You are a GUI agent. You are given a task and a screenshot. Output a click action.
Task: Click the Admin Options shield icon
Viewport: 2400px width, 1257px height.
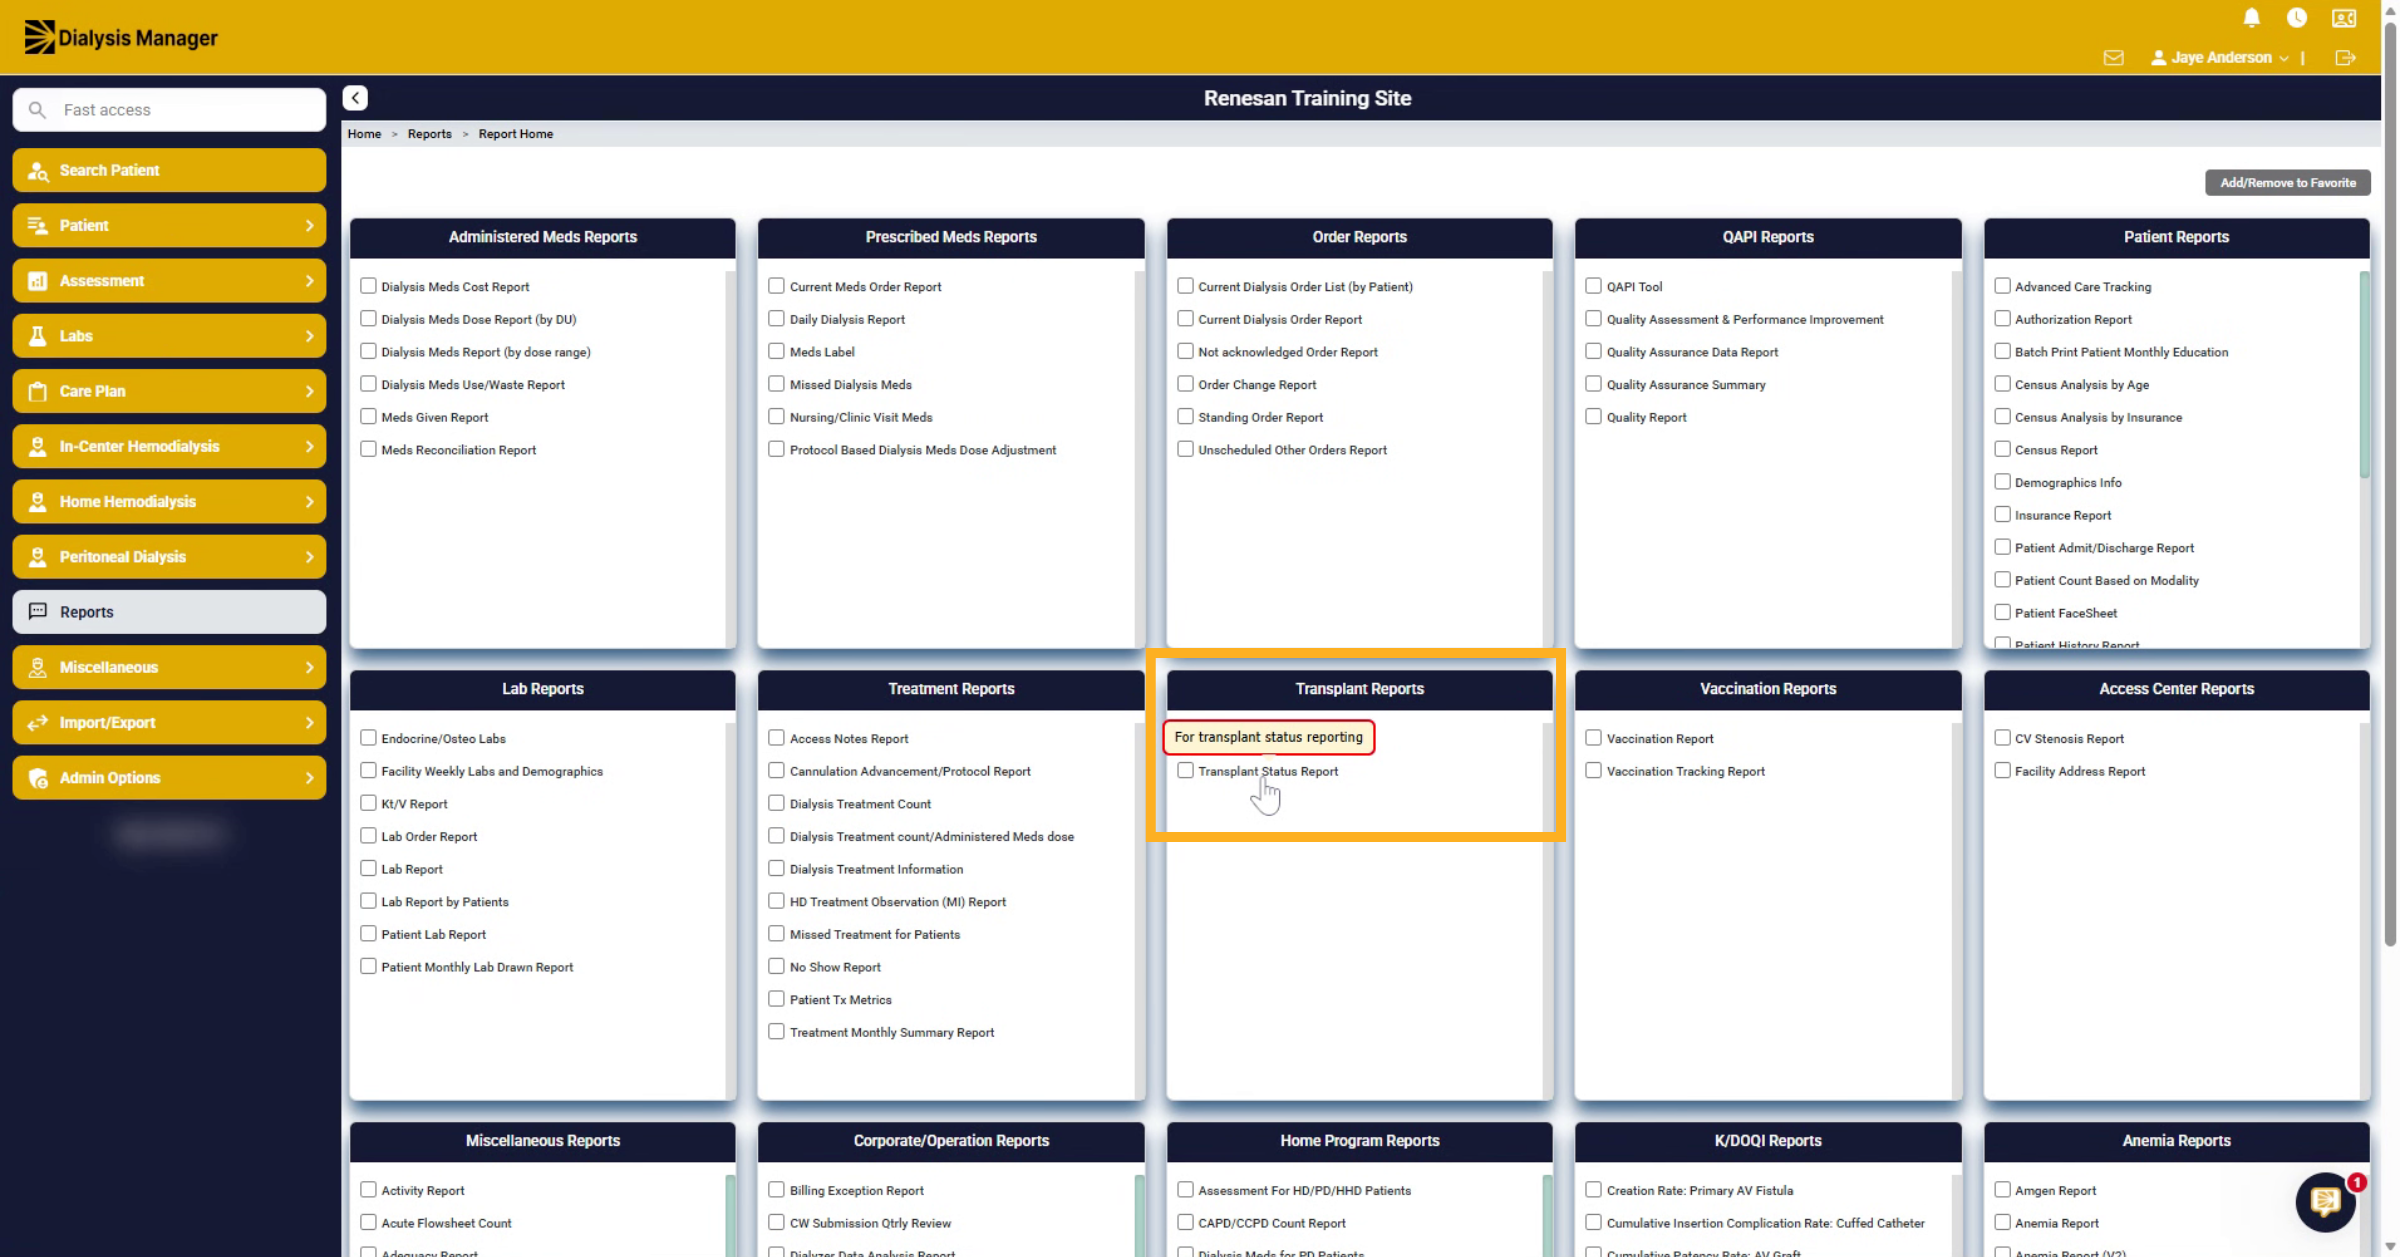pyautogui.click(x=37, y=778)
